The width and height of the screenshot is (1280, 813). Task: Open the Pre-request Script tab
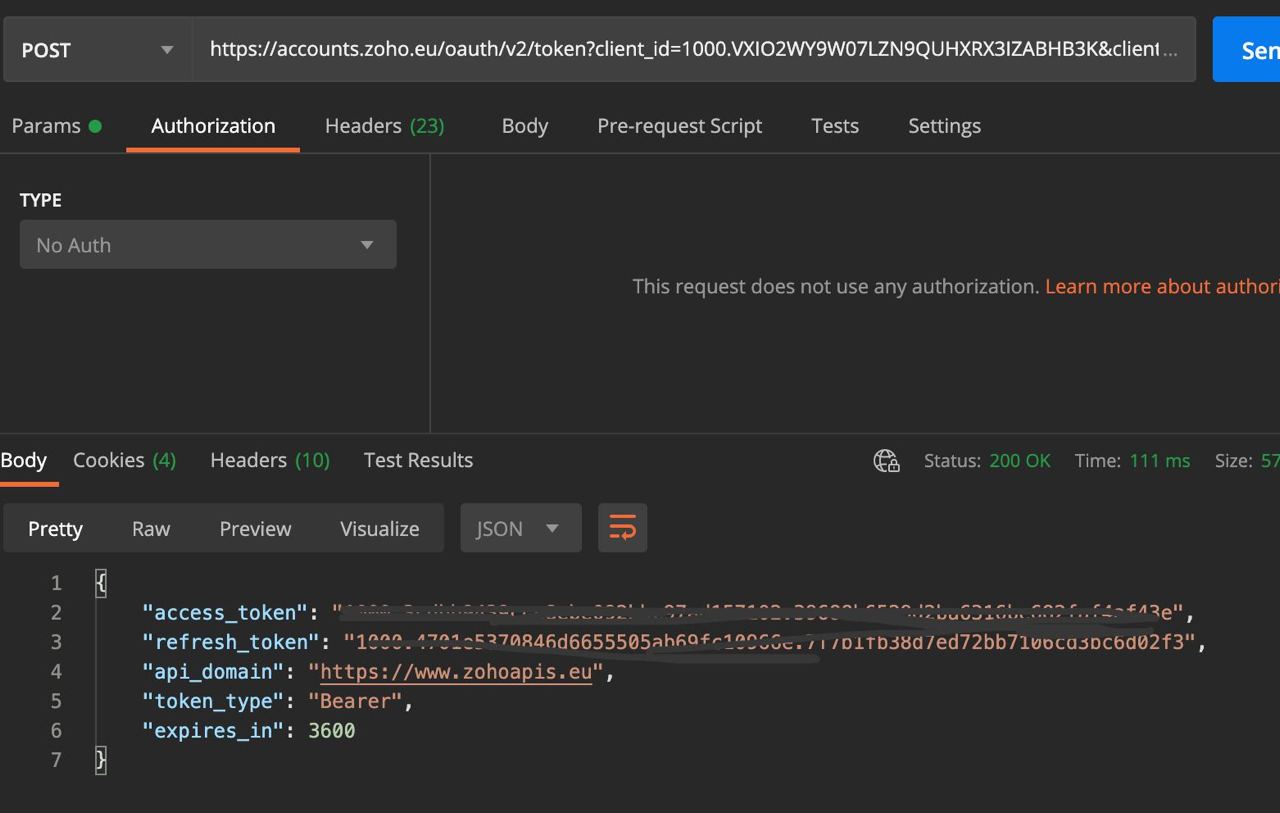tap(680, 126)
